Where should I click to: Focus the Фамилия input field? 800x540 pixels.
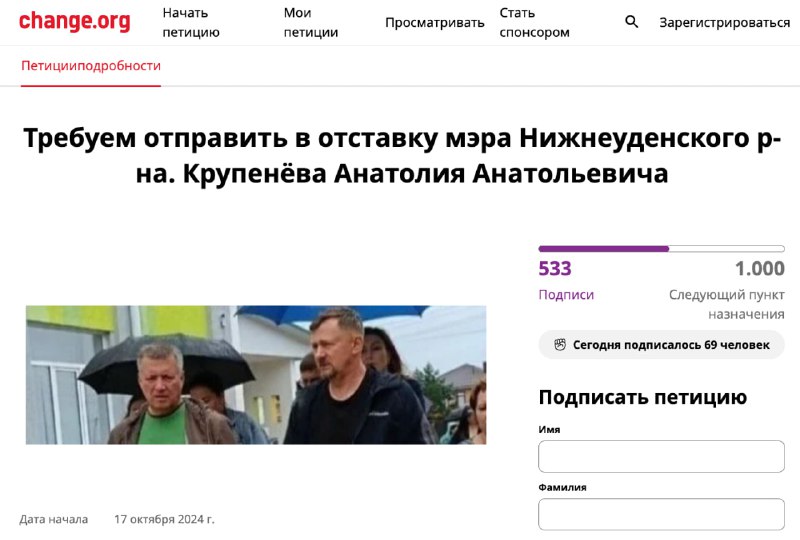point(661,514)
